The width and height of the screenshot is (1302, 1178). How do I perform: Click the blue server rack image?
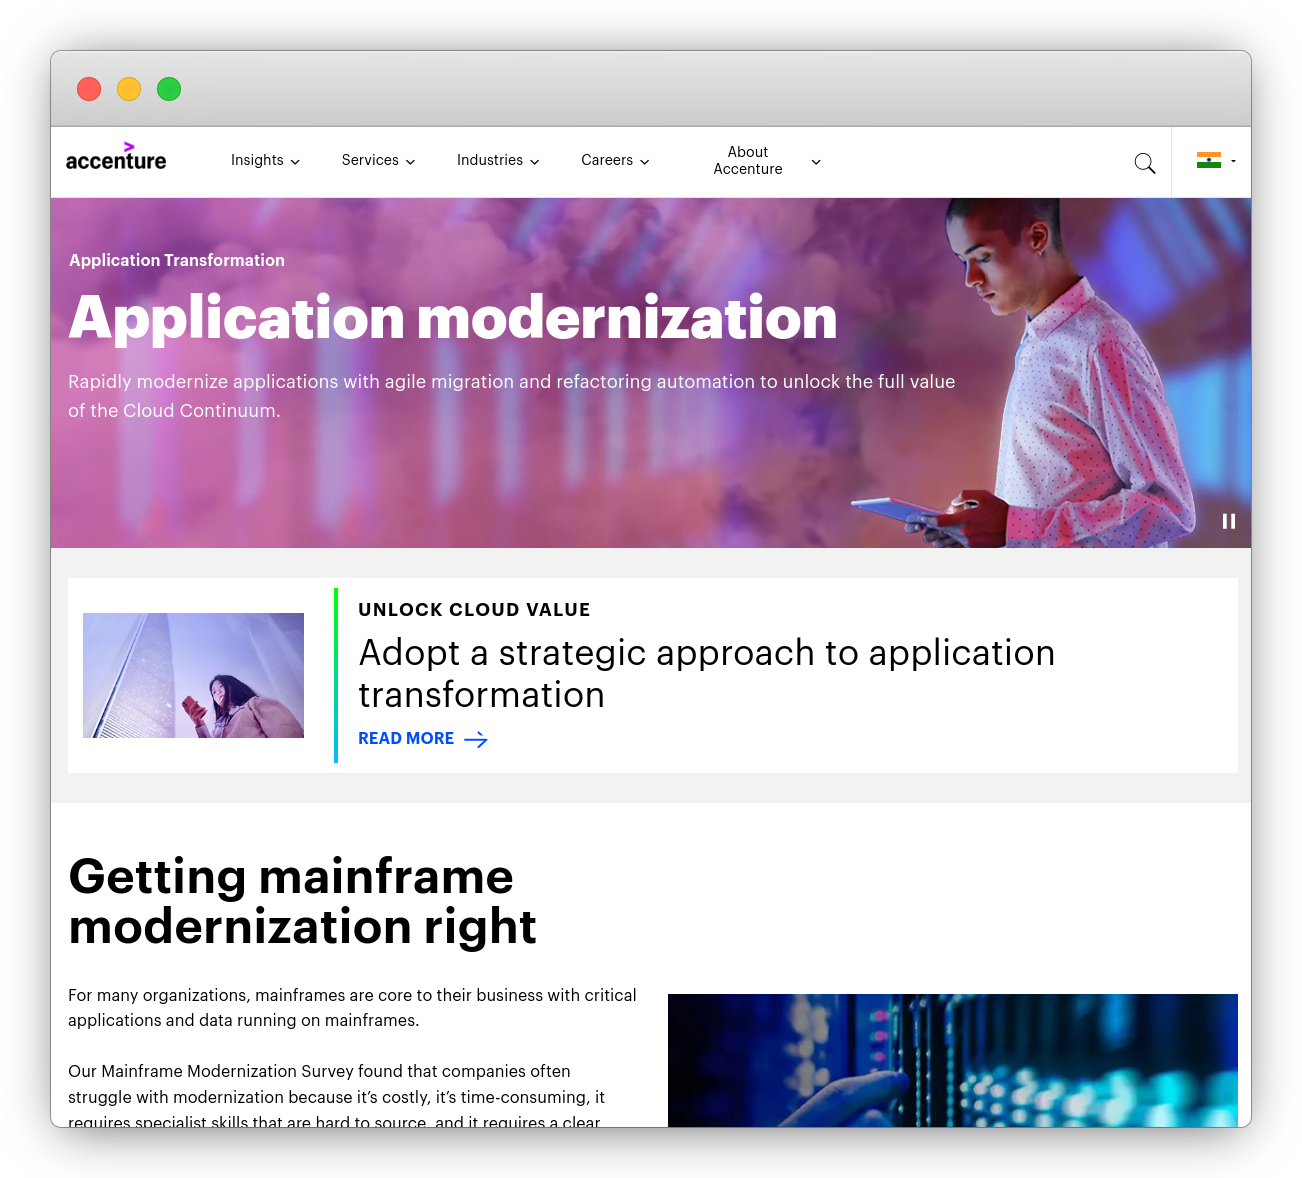[952, 1060]
